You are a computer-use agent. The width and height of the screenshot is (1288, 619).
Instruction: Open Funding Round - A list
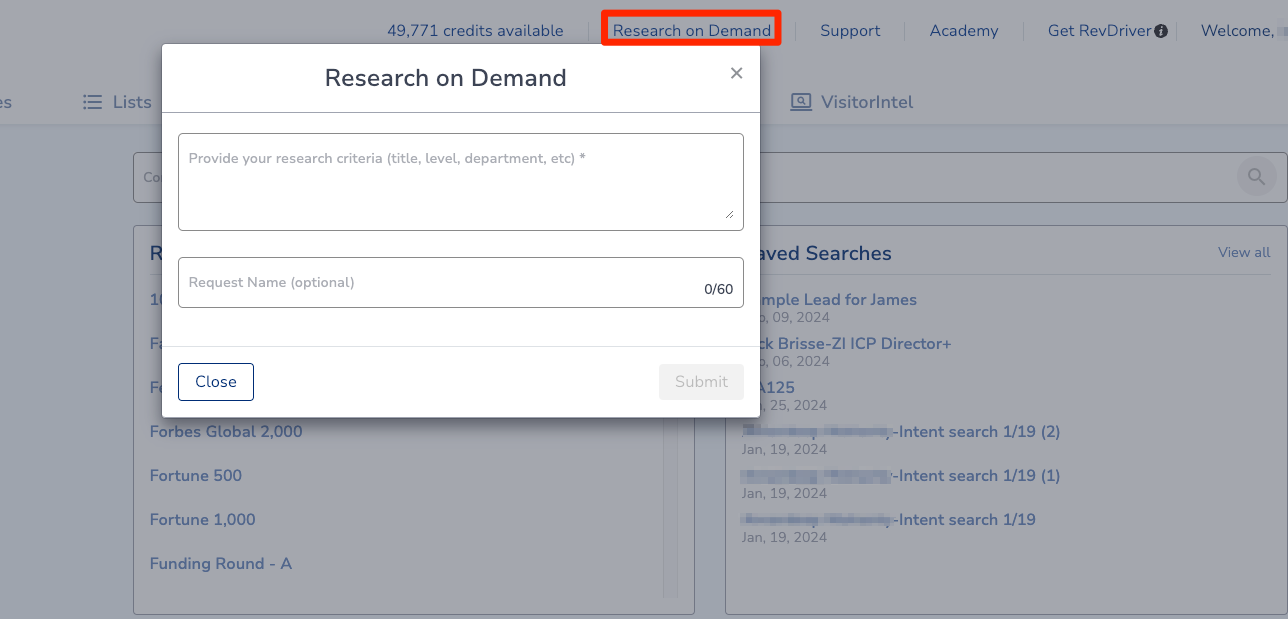221,564
